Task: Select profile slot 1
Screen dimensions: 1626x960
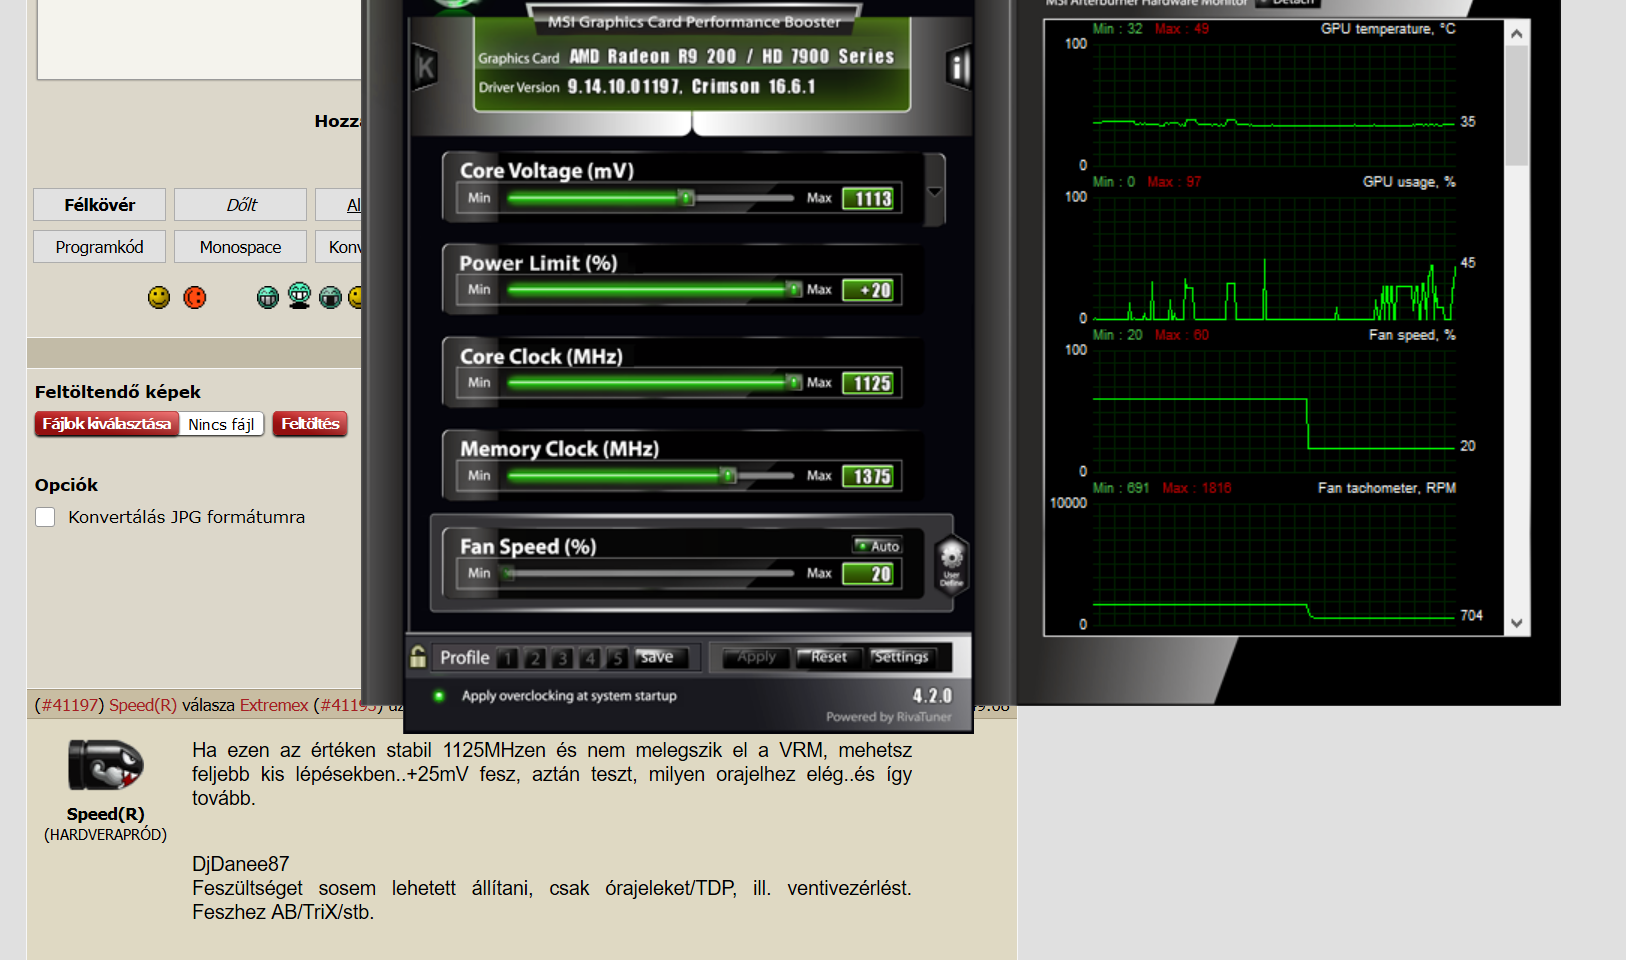Action: pos(508,658)
